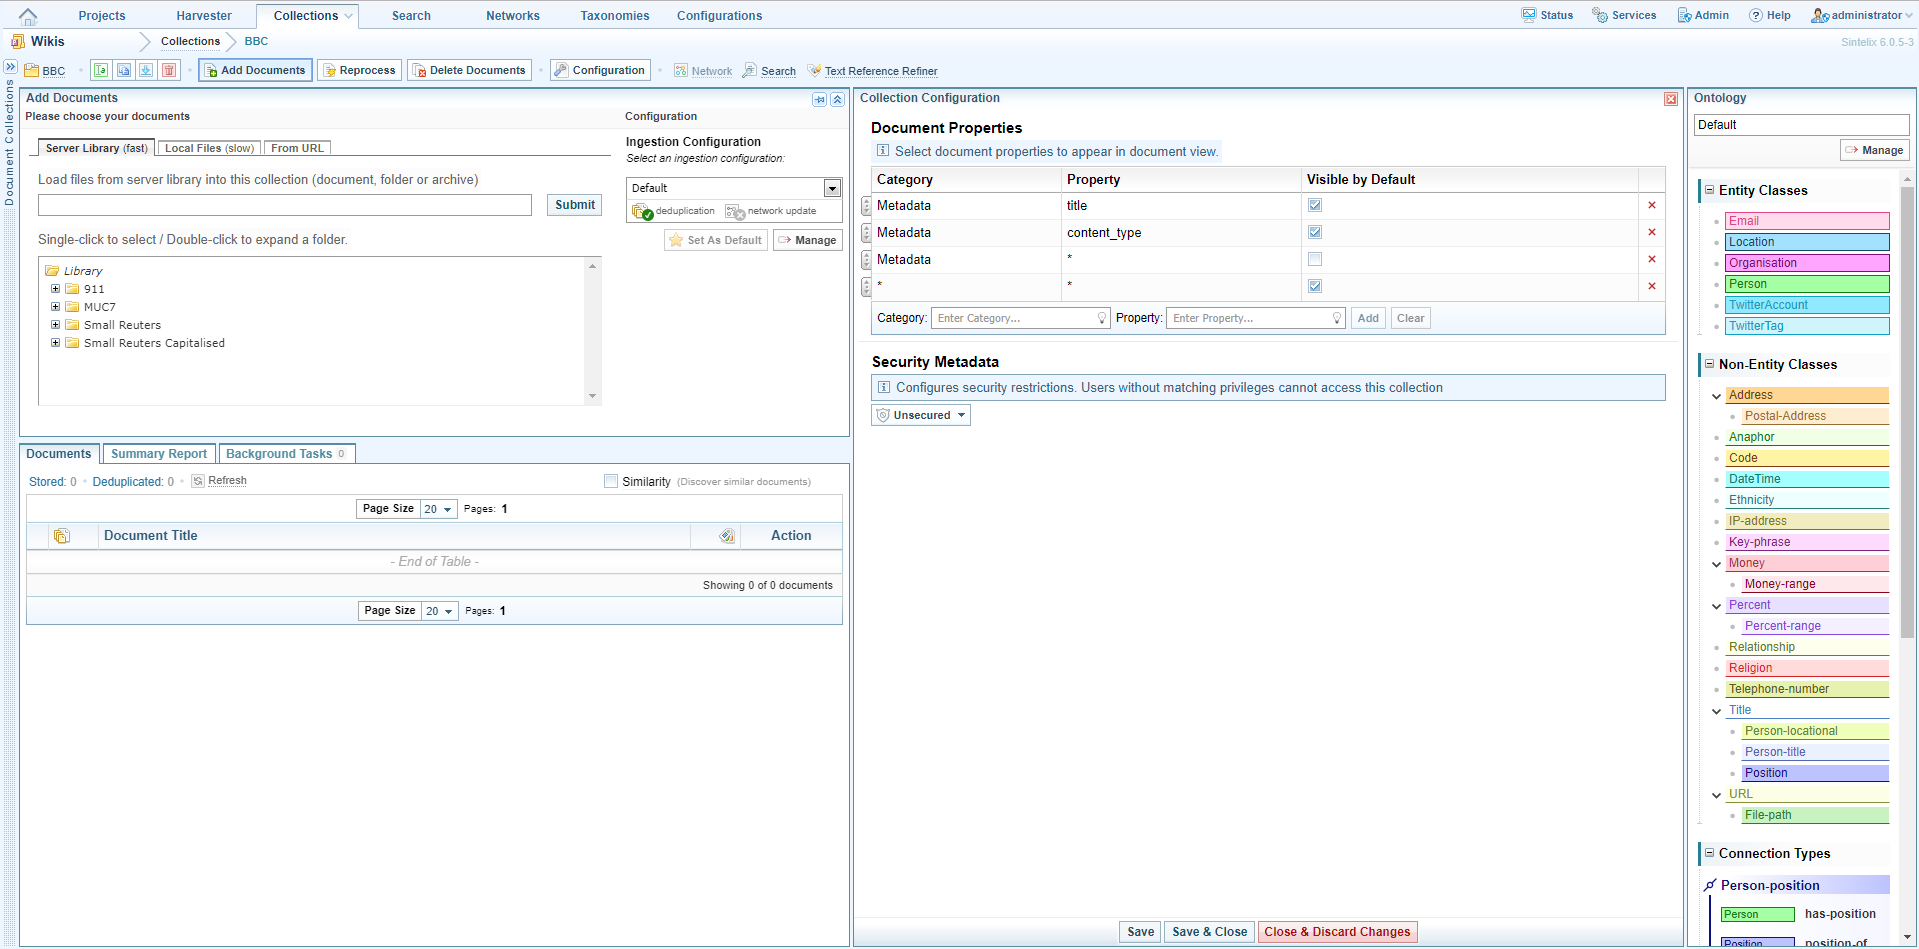Enable the Similarity checkbox
The image size is (1919, 949).
tap(611, 481)
